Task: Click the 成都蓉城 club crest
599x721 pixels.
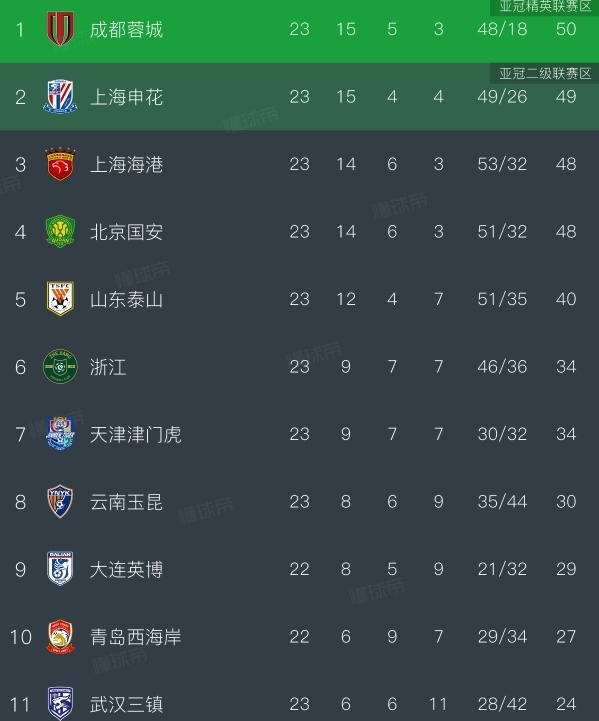Action: tap(60, 29)
